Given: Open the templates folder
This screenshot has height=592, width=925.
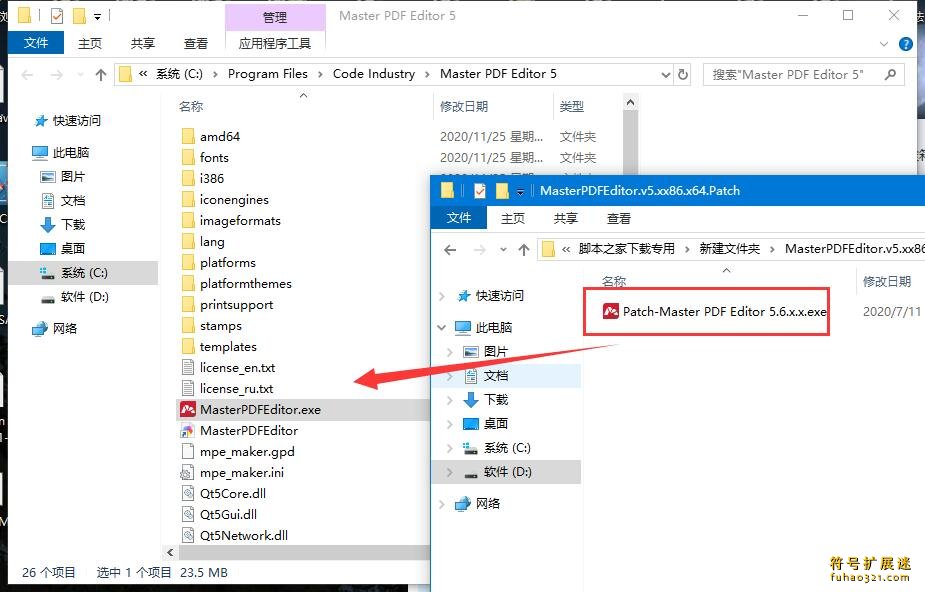Looking at the screenshot, I should point(231,346).
